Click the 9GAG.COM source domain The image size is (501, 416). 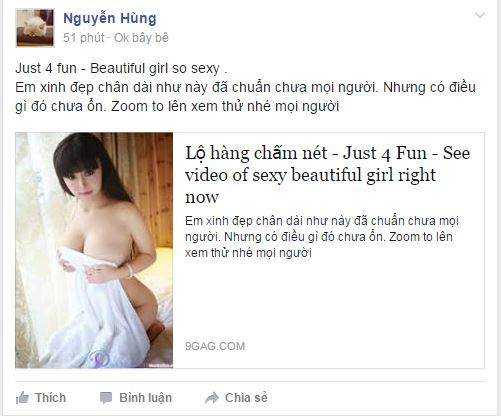click(215, 346)
